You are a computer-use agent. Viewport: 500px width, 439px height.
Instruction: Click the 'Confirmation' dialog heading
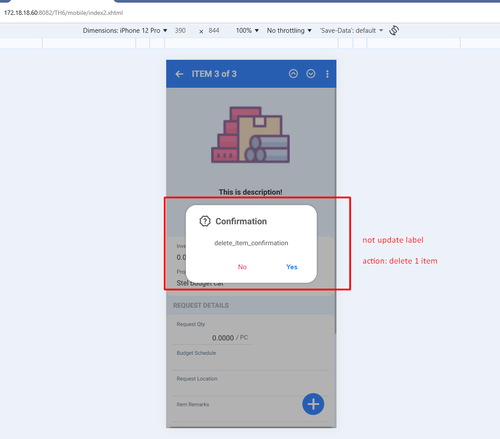[x=241, y=221]
